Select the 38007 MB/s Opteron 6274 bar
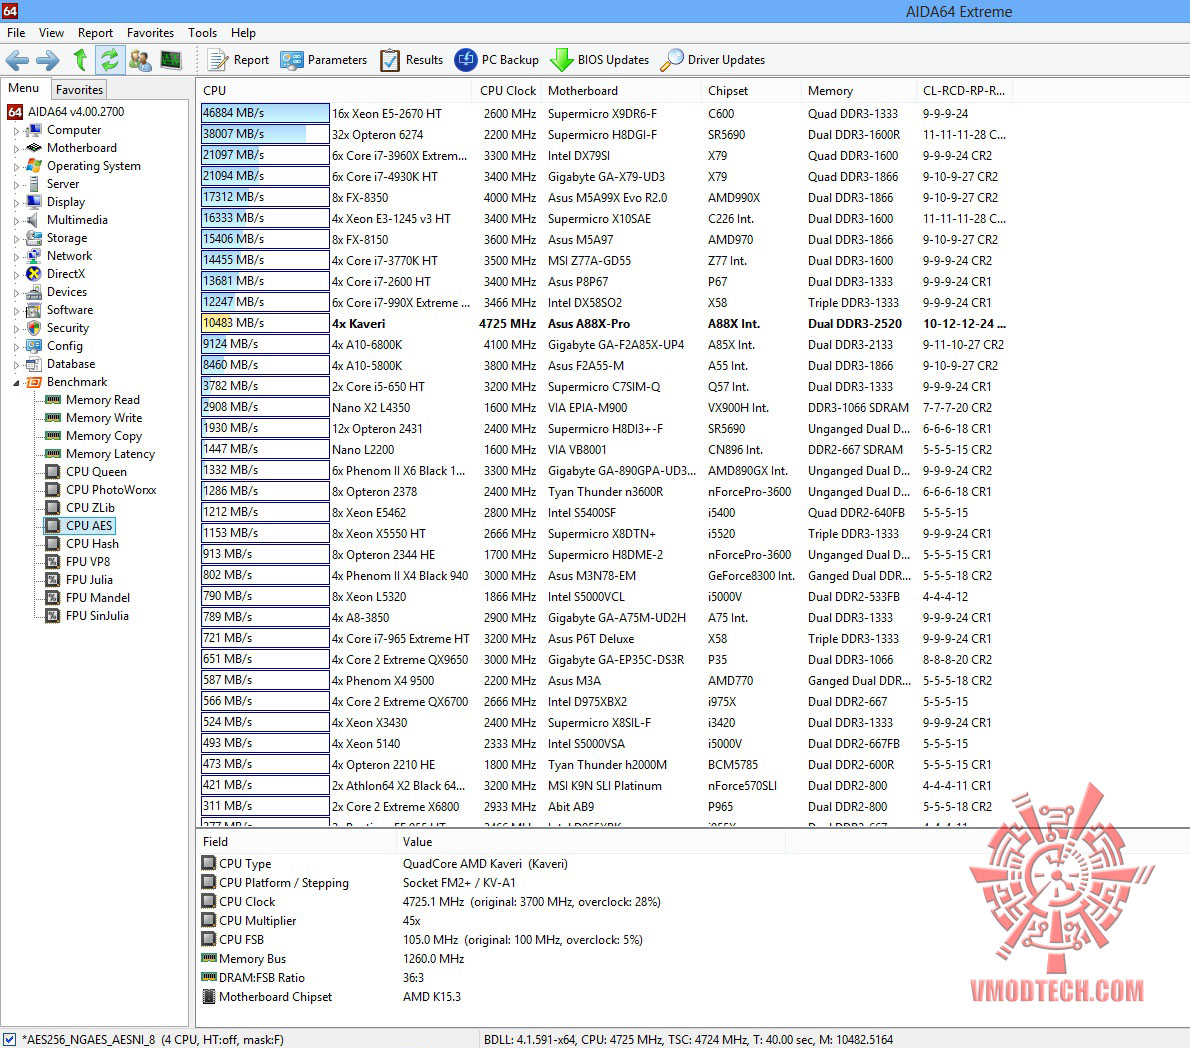The height and width of the screenshot is (1048, 1190). click(x=265, y=134)
